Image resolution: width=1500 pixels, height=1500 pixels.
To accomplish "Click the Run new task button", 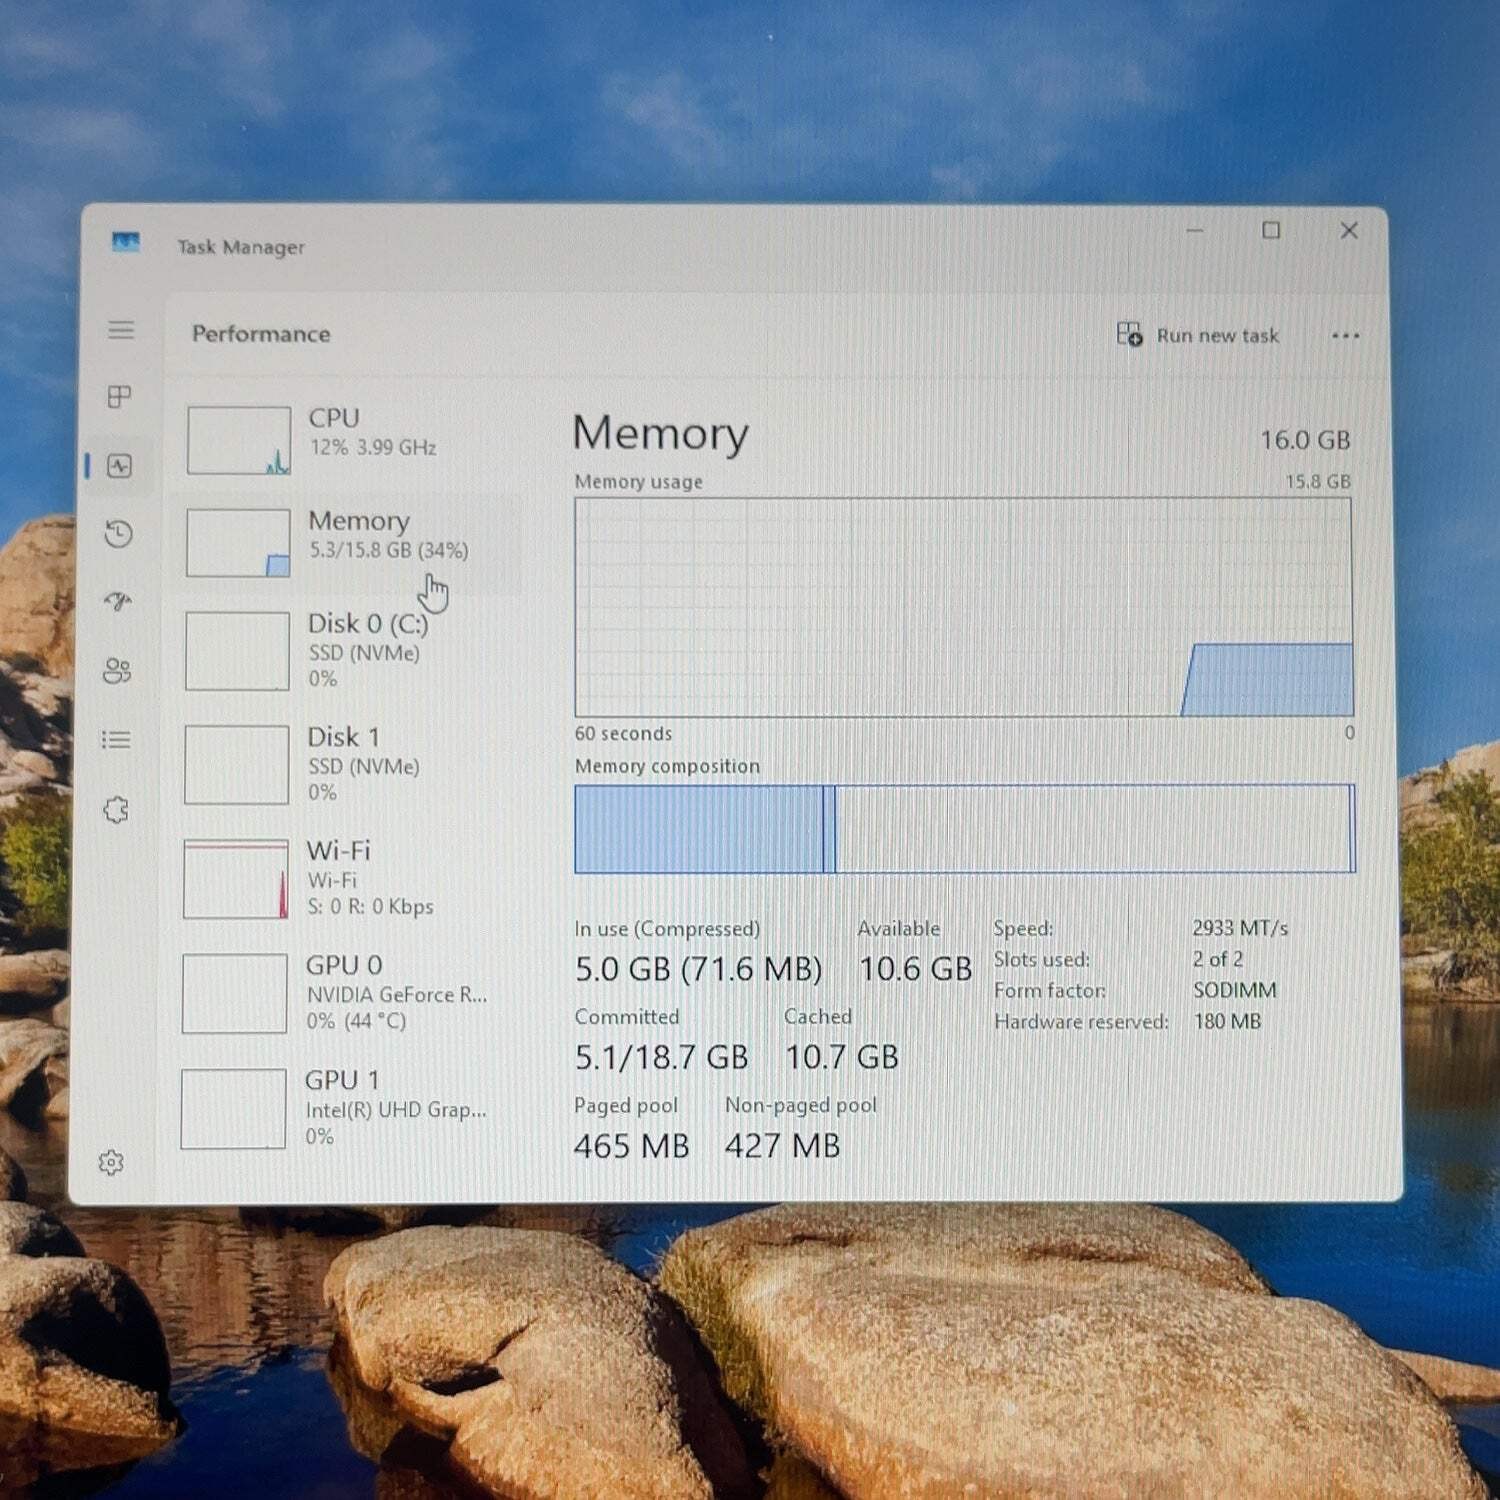I will 1198,335.
